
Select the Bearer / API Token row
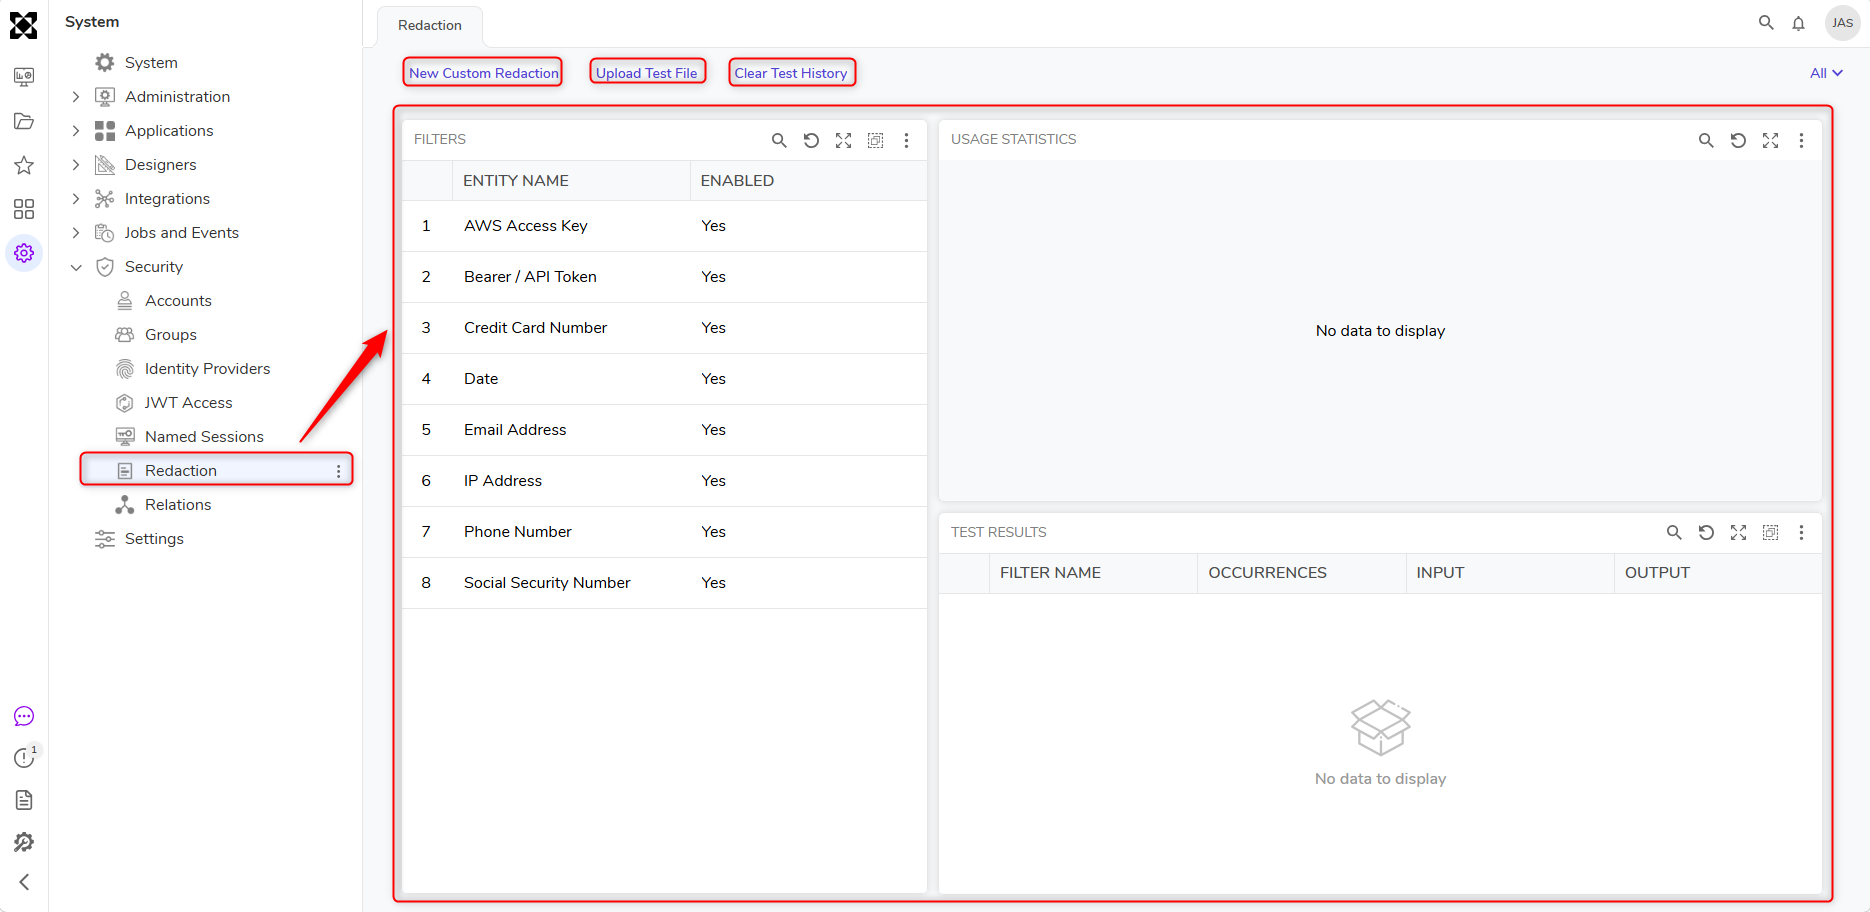tap(664, 277)
